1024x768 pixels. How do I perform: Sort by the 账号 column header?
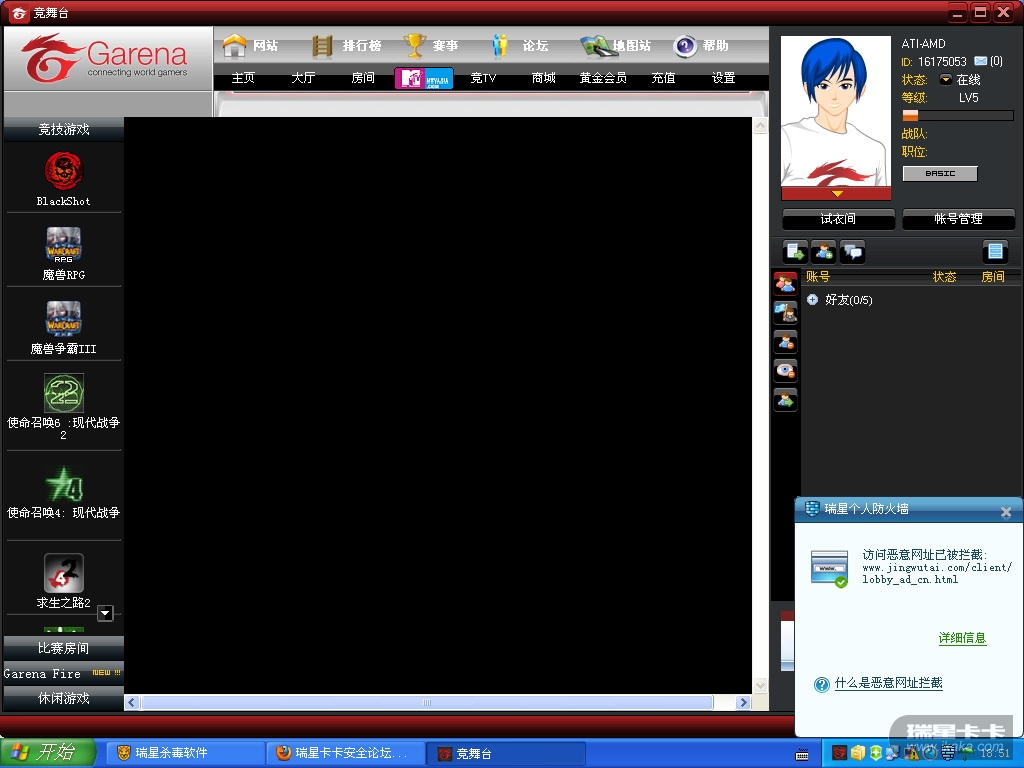818,277
